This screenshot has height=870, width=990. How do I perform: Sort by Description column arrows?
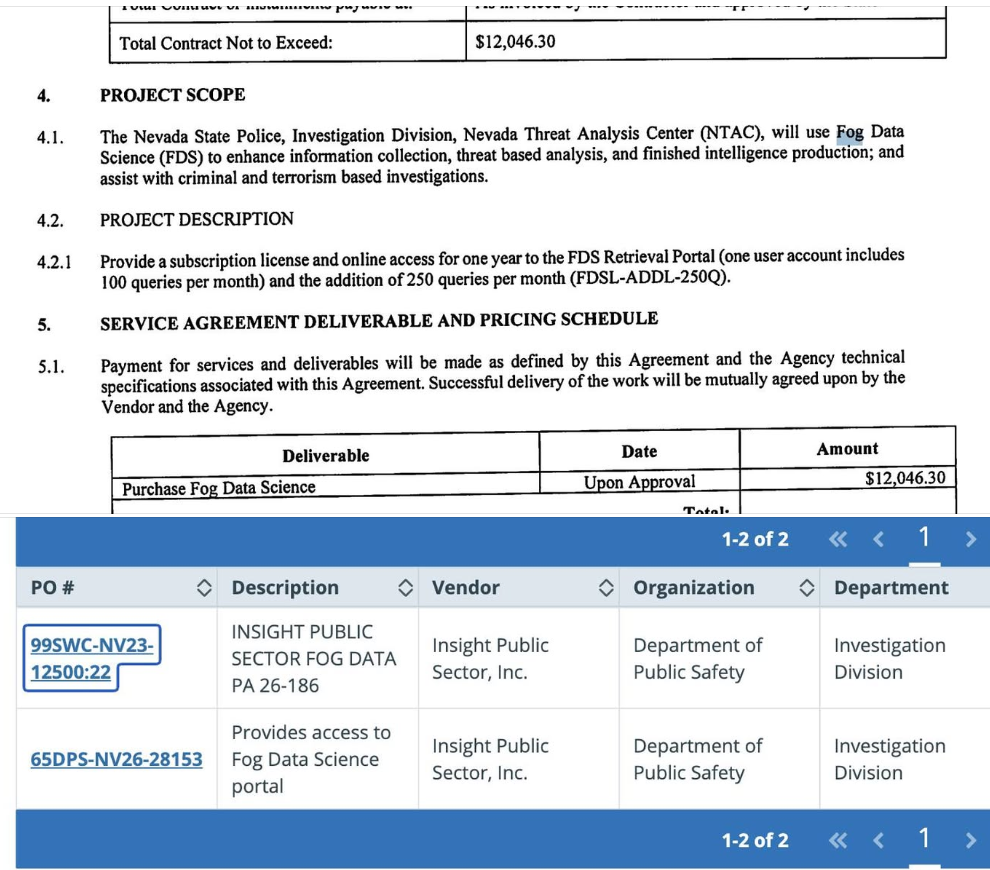point(405,588)
